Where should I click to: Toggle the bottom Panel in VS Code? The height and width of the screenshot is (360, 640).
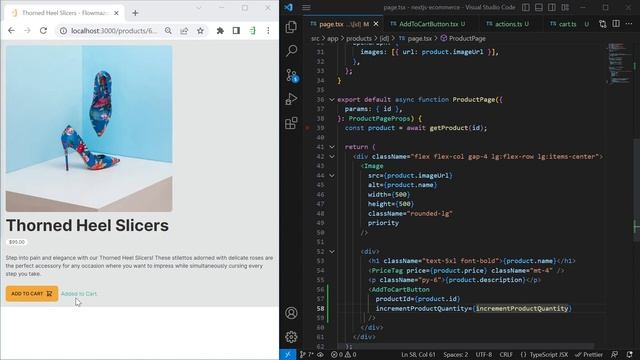(539, 7)
